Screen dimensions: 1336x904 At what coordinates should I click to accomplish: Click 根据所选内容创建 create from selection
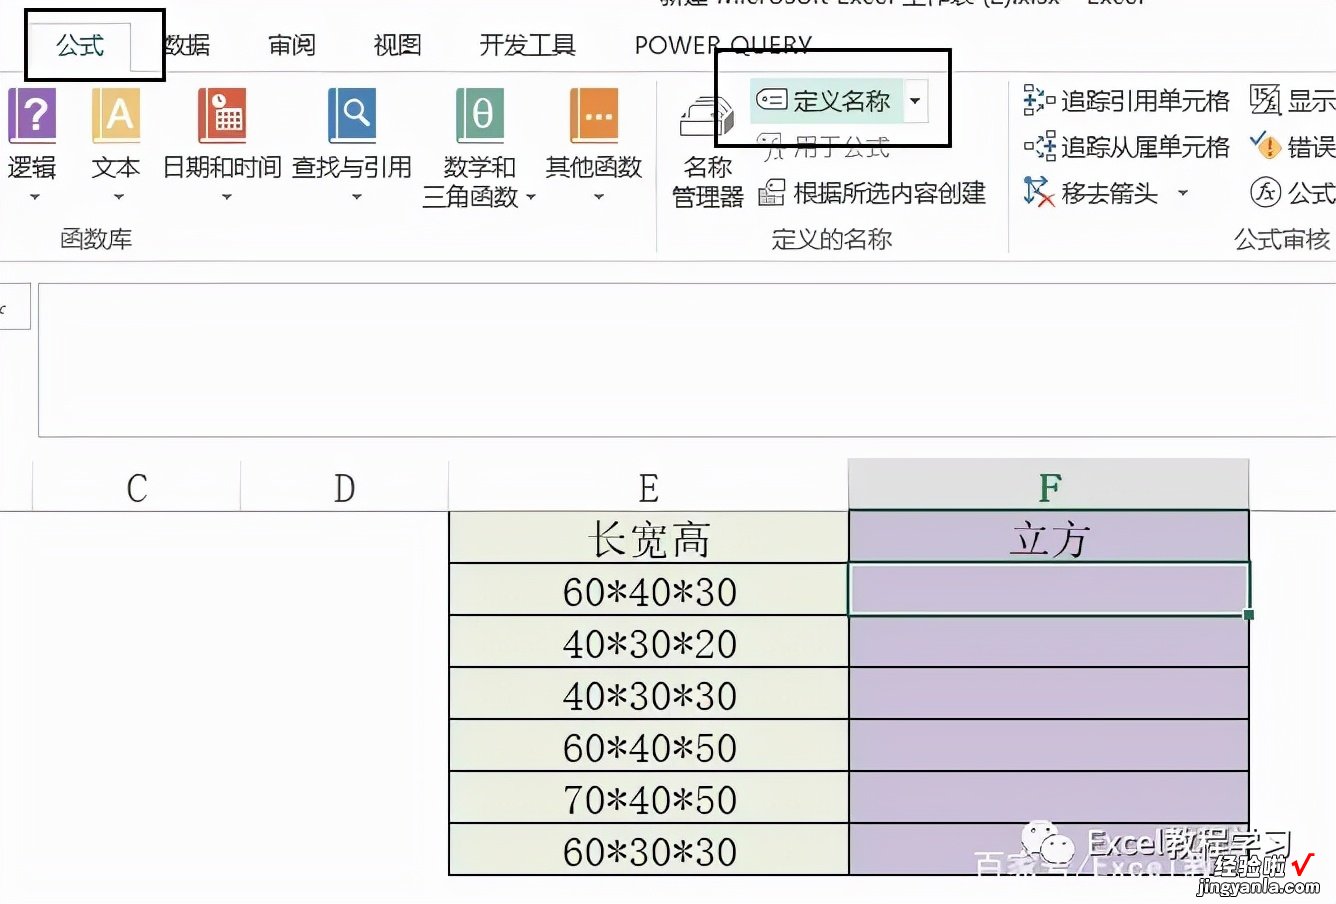[873, 193]
